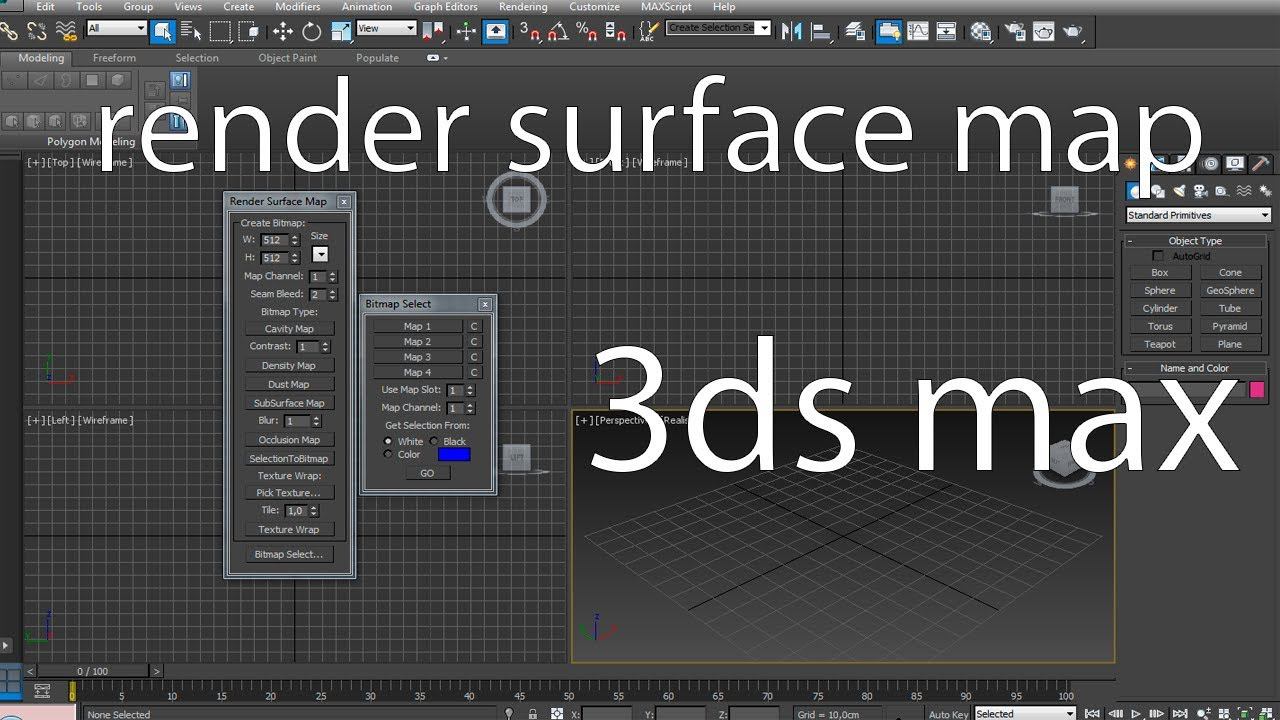The width and height of the screenshot is (1280, 720).
Task: Select Black radio in Bitmap Select
Action: (434, 441)
